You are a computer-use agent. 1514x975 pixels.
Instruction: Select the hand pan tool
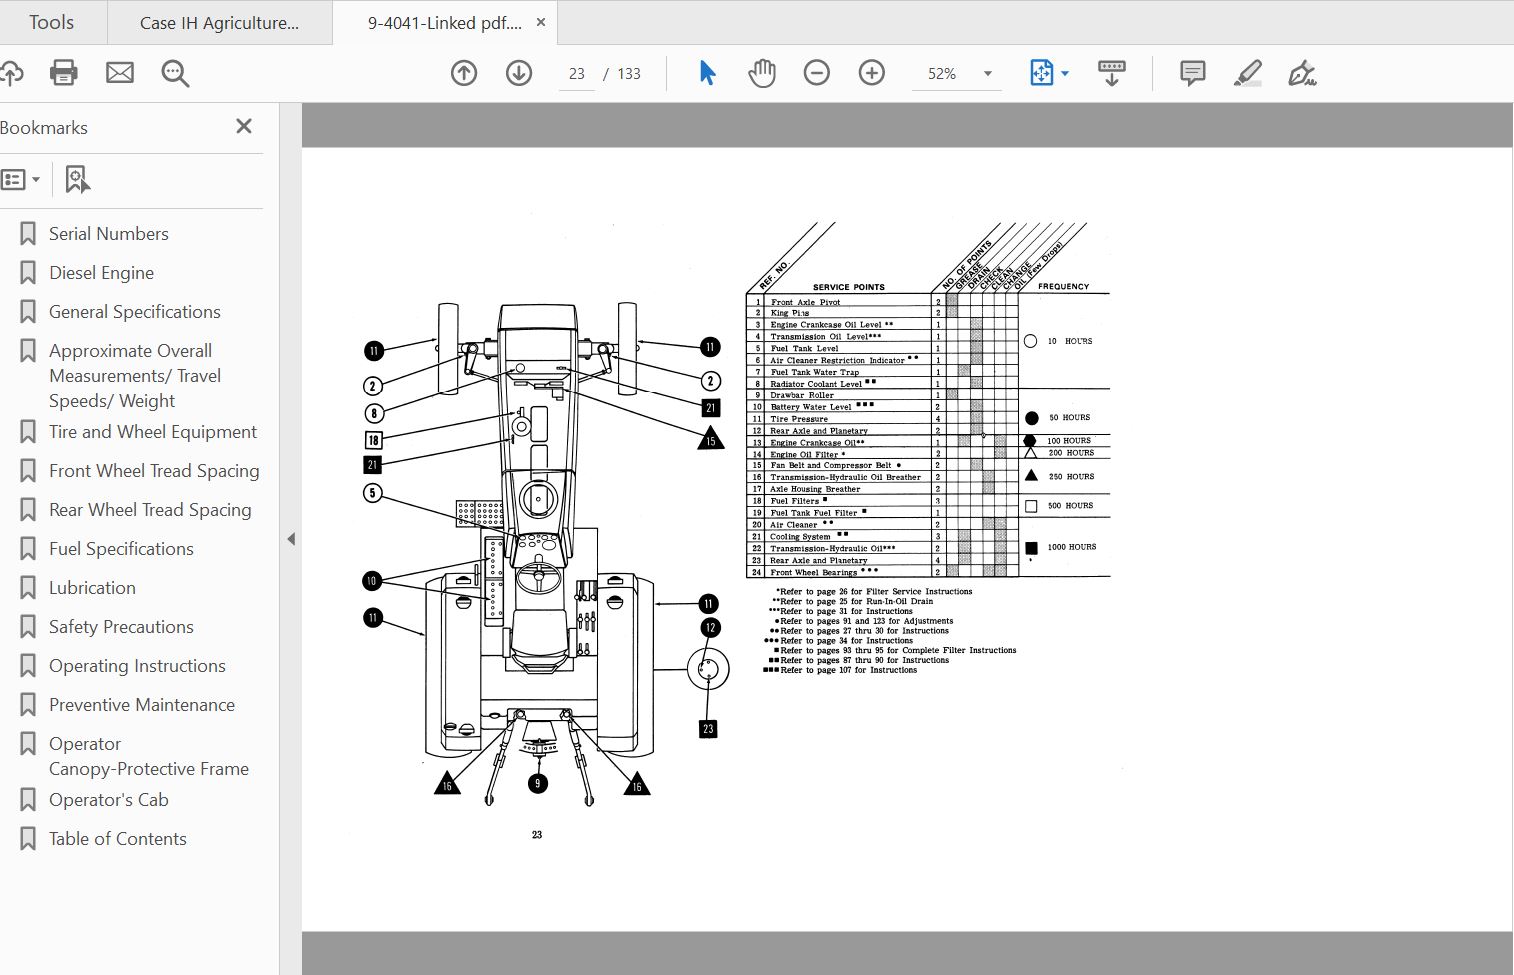(x=762, y=73)
